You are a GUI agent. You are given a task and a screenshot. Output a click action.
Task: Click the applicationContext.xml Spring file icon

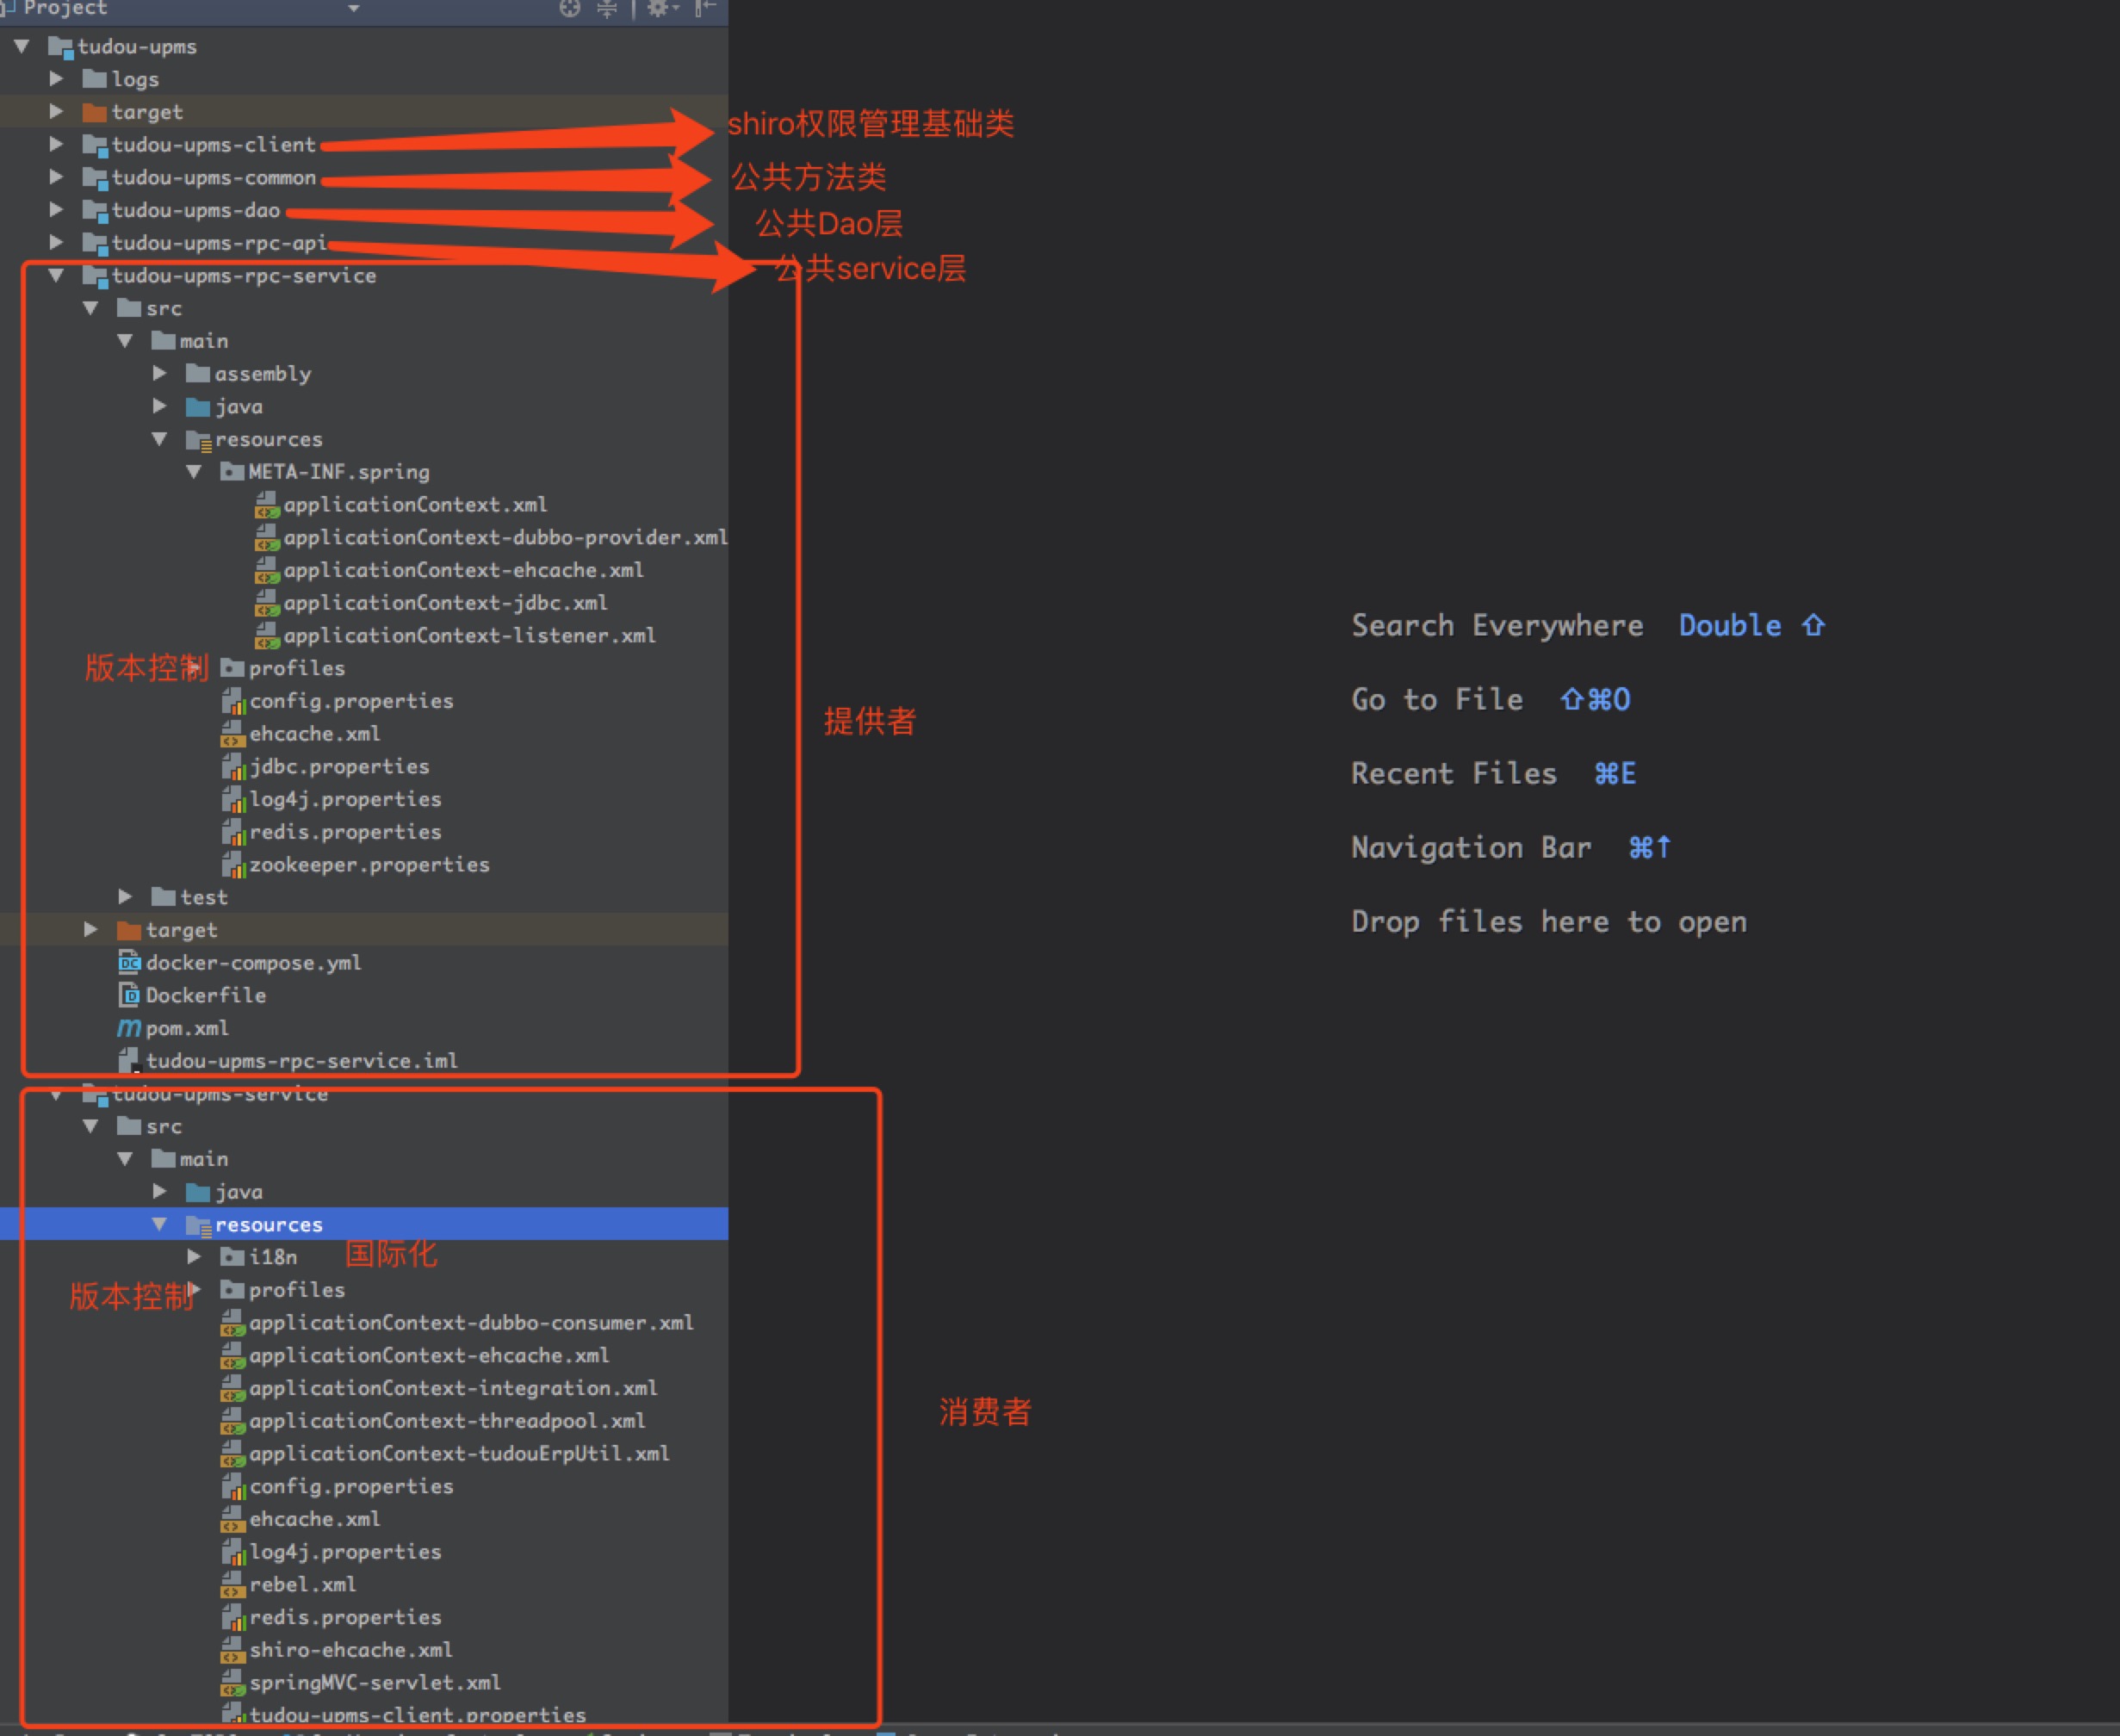tap(266, 505)
